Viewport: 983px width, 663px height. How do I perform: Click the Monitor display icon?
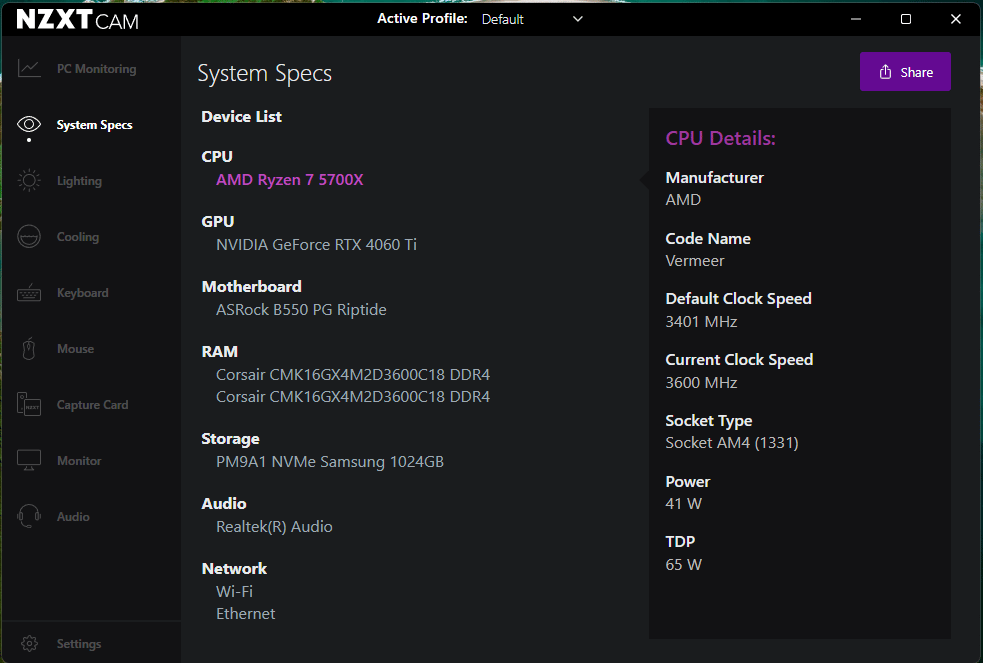[x=29, y=461]
